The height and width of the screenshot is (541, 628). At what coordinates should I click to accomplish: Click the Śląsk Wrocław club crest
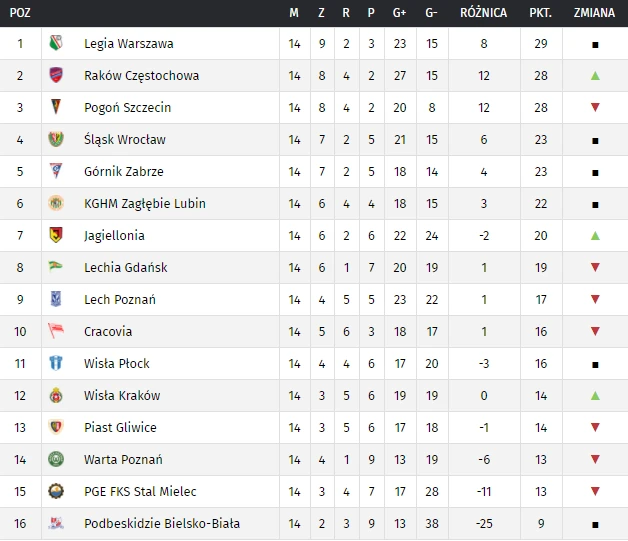pos(56,140)
